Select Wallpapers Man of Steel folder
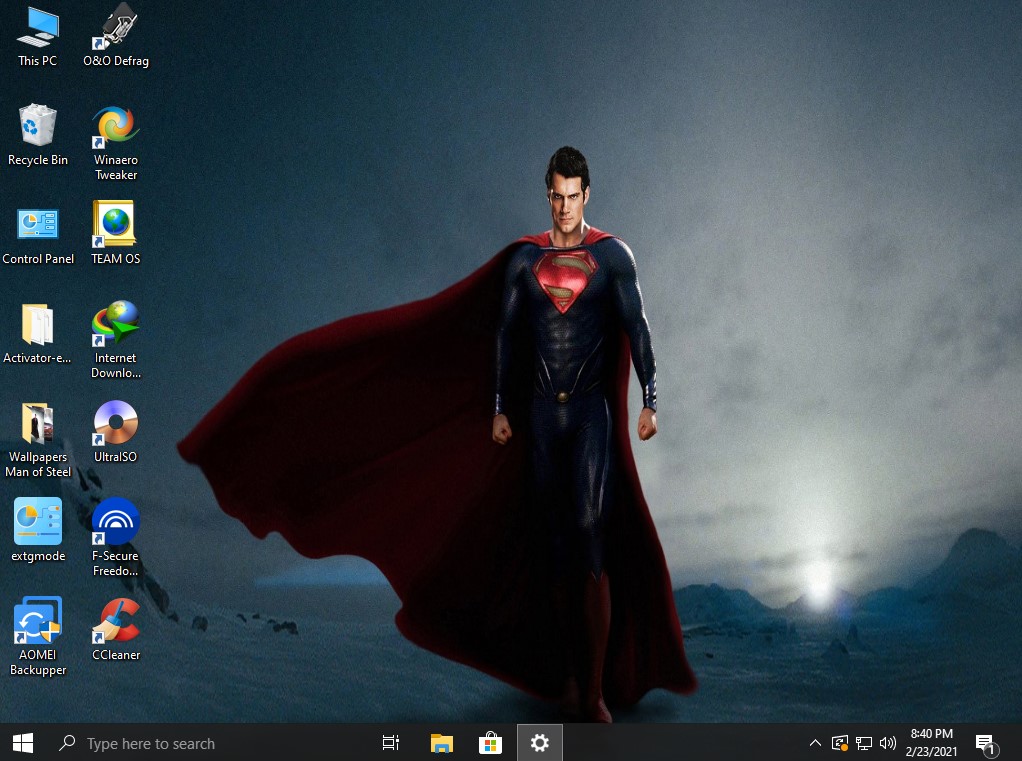 pyautogui.click(x=38, y=440)
